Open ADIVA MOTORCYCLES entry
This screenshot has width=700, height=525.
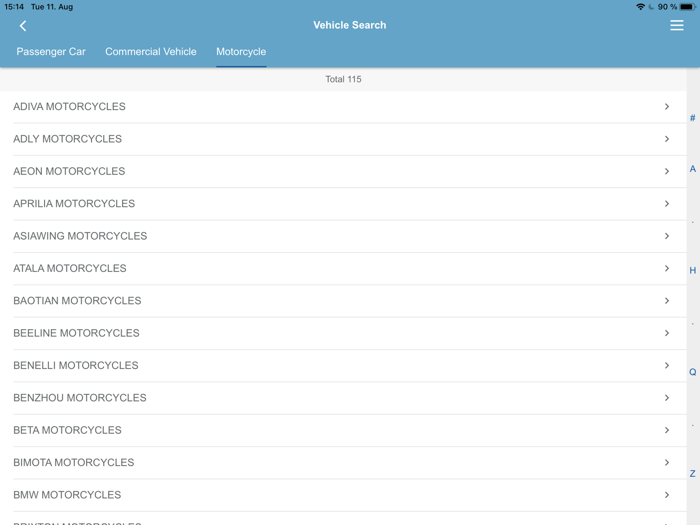point(343,107)
